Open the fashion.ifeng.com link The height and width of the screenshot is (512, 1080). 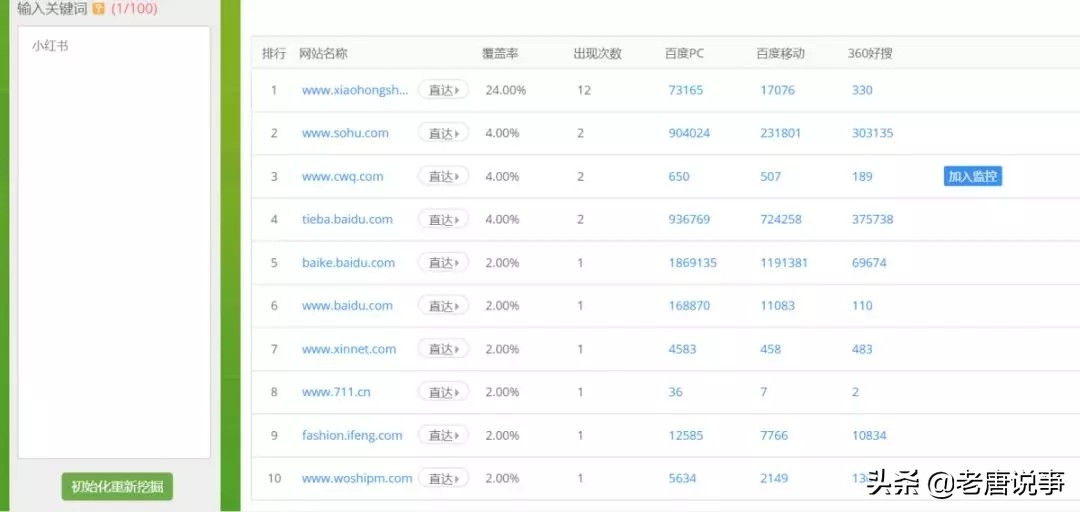(352, 435)
